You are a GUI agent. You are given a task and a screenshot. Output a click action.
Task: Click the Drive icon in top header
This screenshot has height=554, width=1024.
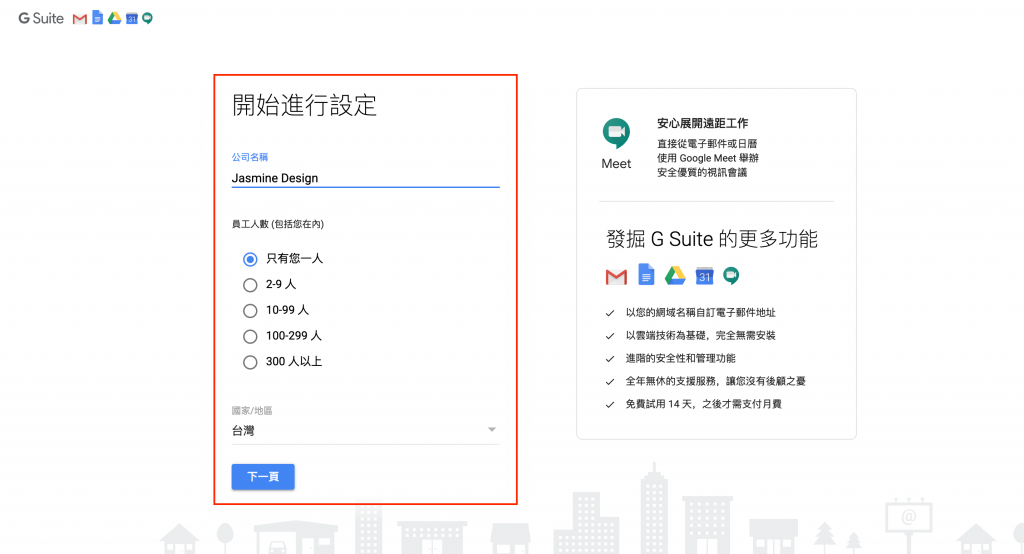114,18
